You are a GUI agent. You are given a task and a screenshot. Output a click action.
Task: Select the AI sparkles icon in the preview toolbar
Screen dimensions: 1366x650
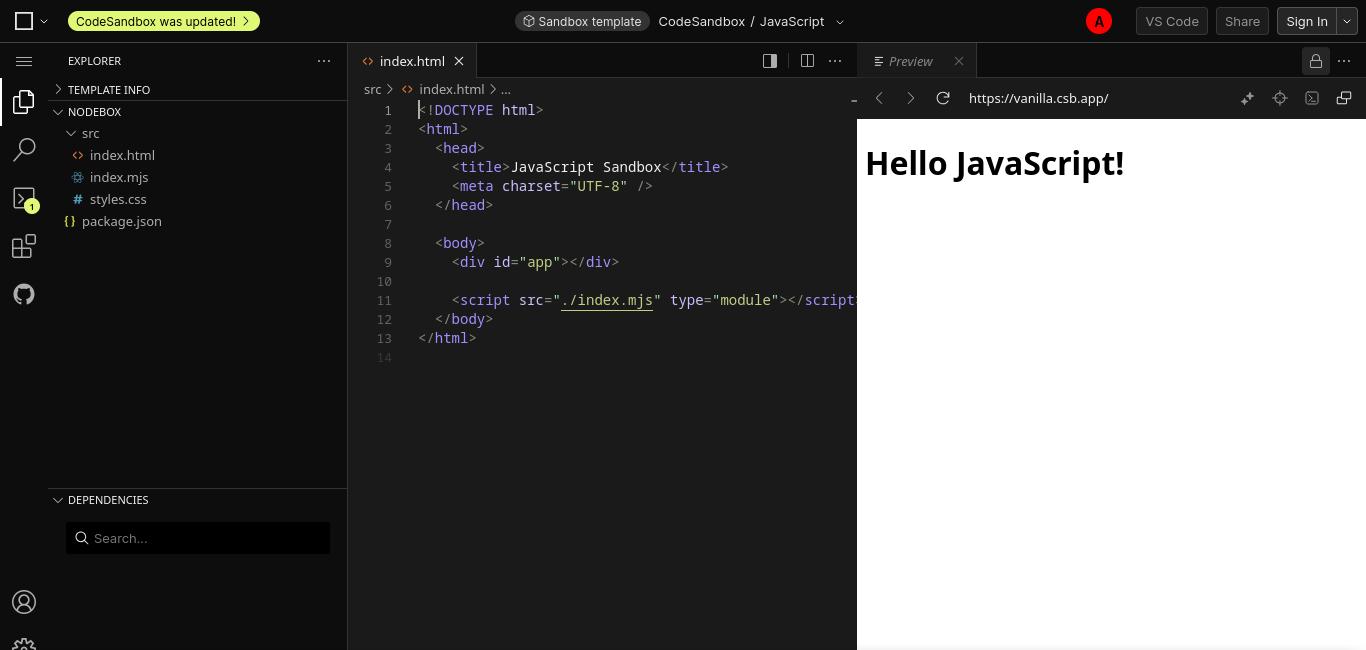1247,98
